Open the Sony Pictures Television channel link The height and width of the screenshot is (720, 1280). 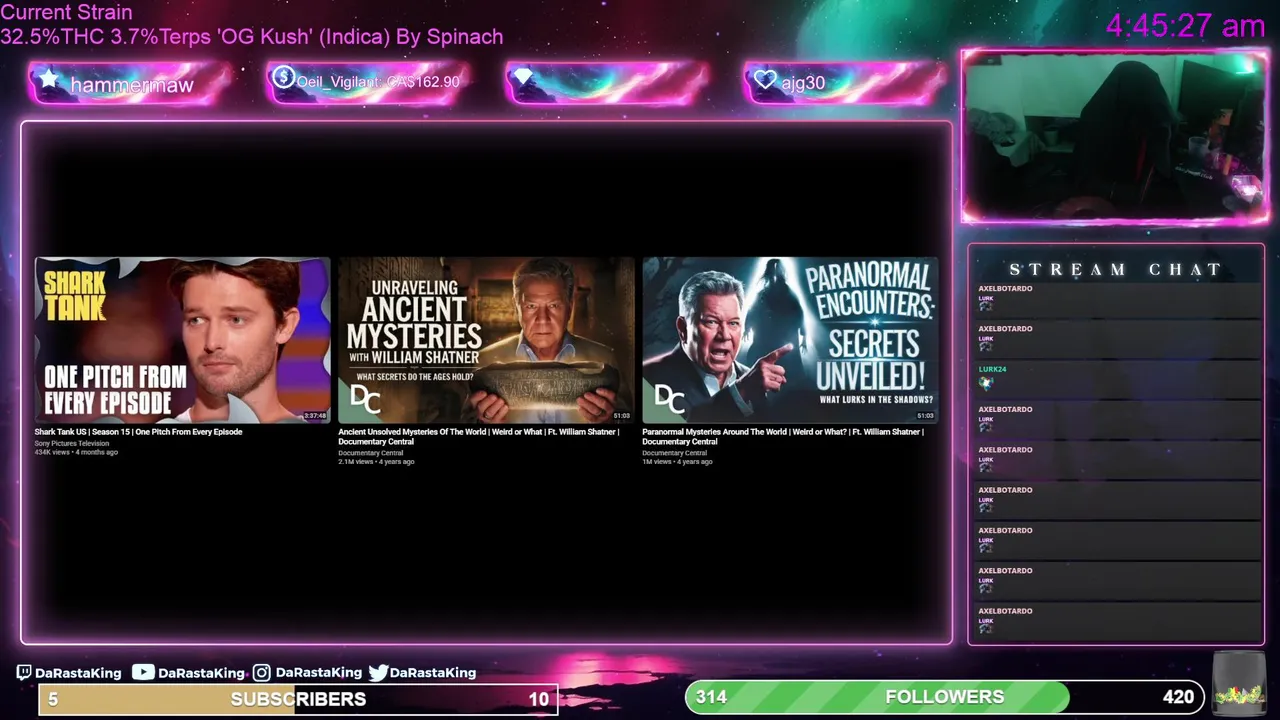(x=72, y=443)
